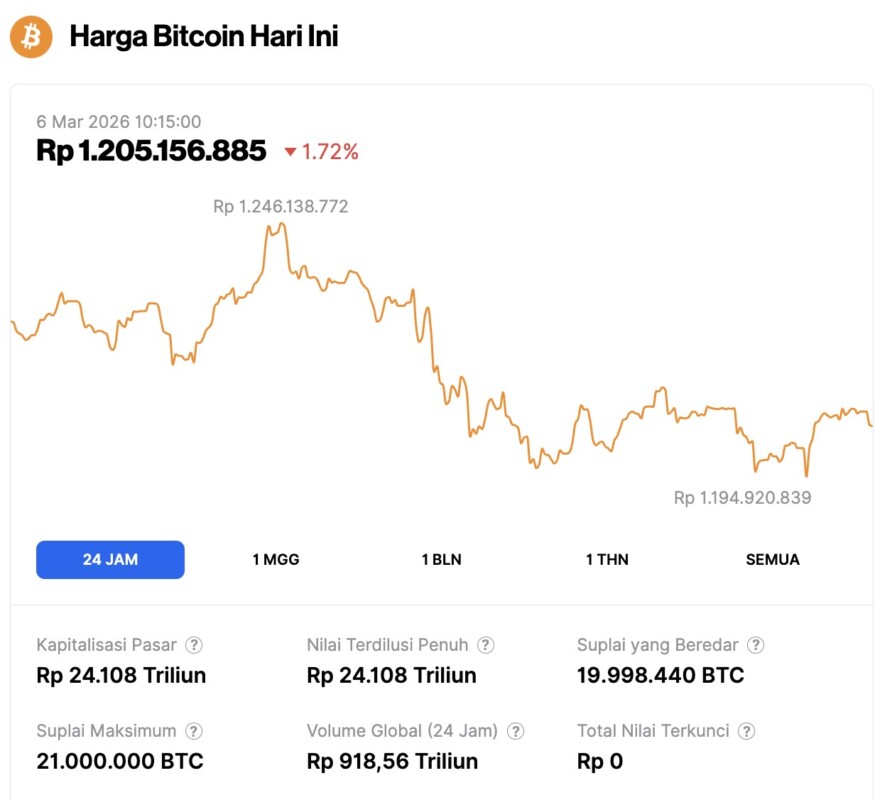Click Total Nilai Terkunci help icon
The image size is (875, 800).
pos(746,732)
